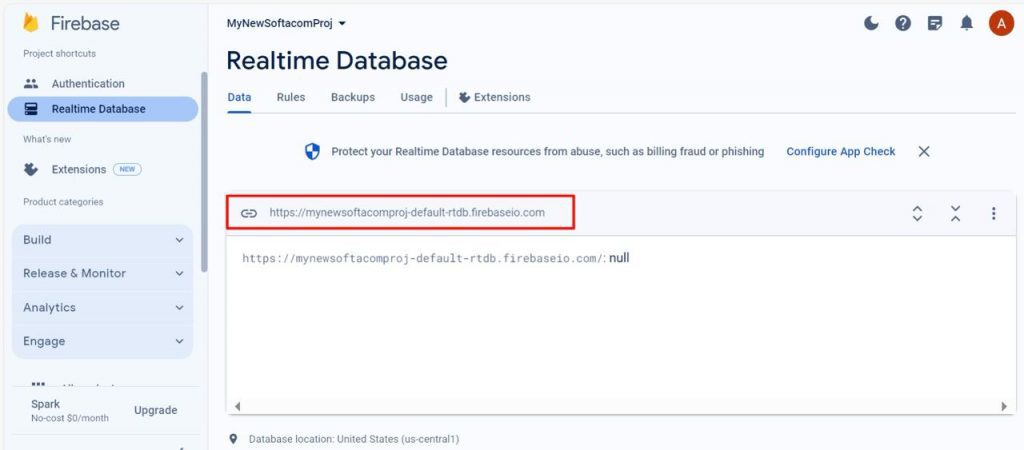Click the root URL in data viewer
The image size is (1024, 450).
[x=424, y=259]
